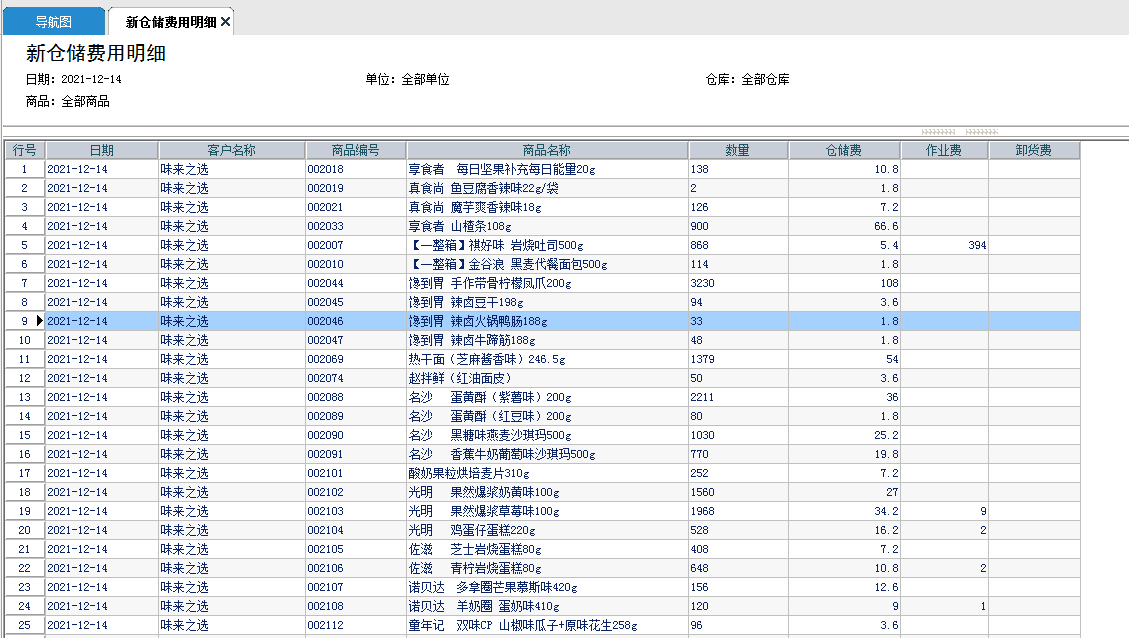
Task: Click the 仓储费 column header
Action: [x=844, y=150]
